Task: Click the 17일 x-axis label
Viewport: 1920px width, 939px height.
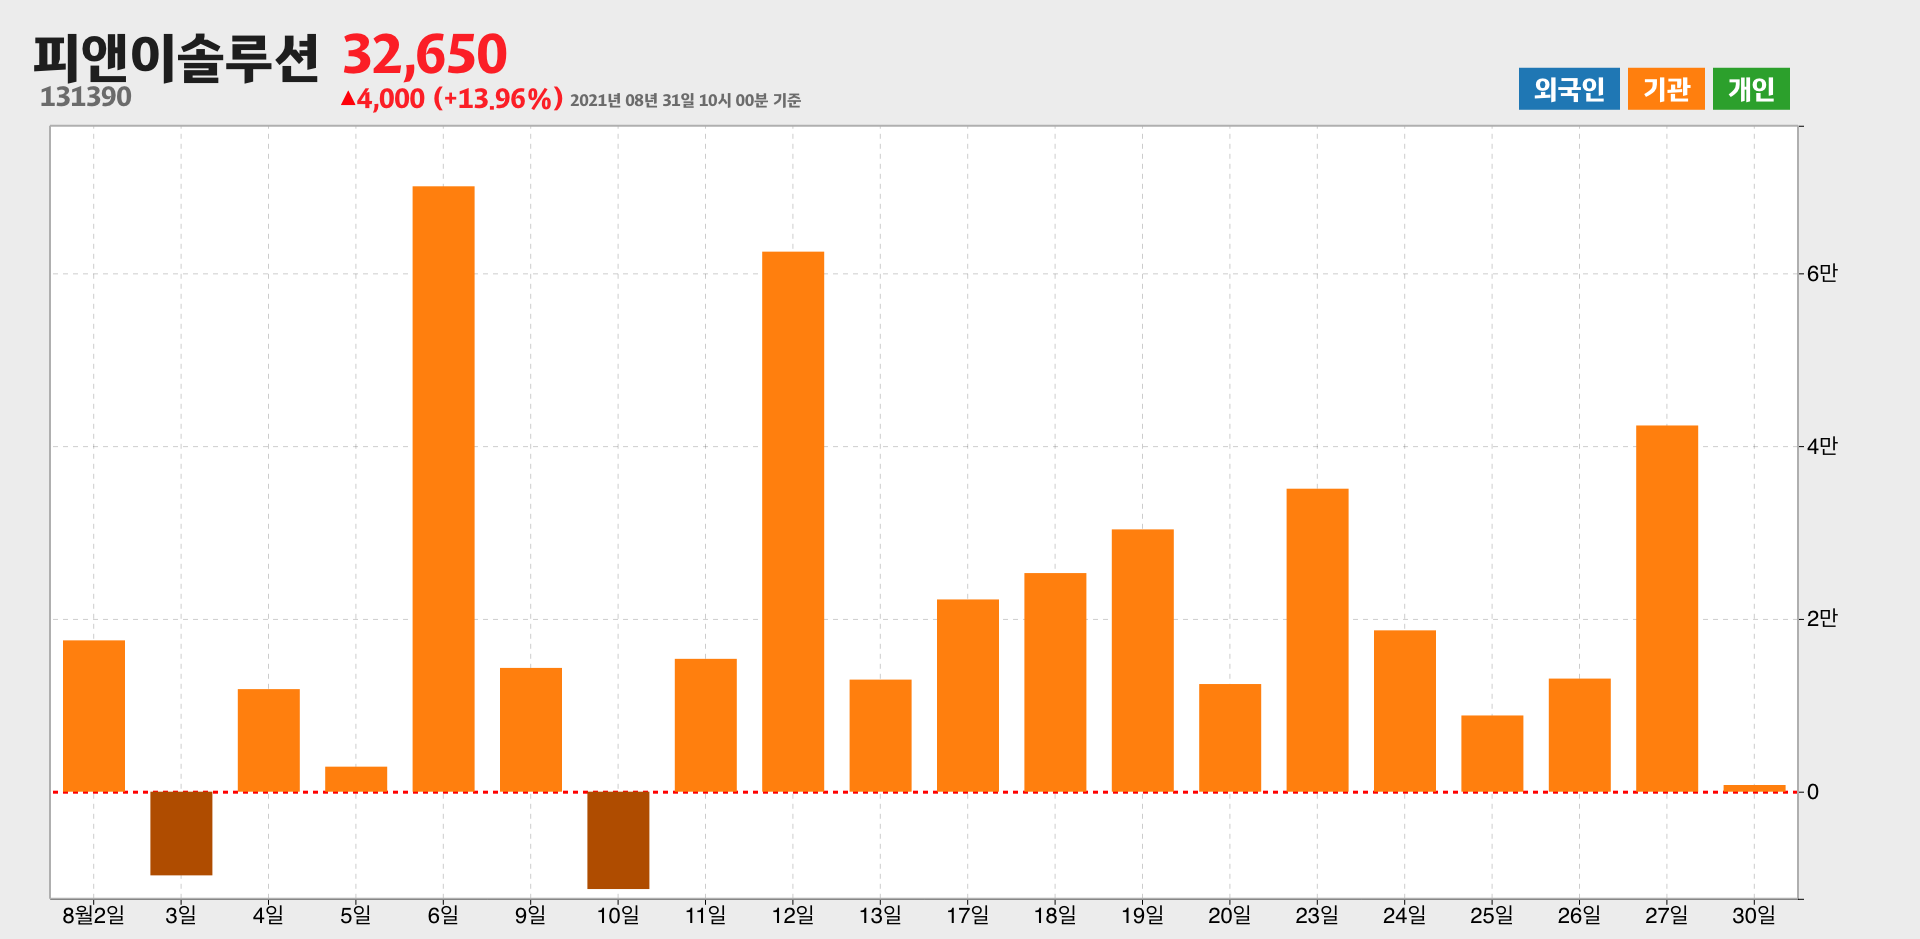Action: [968, 915]
